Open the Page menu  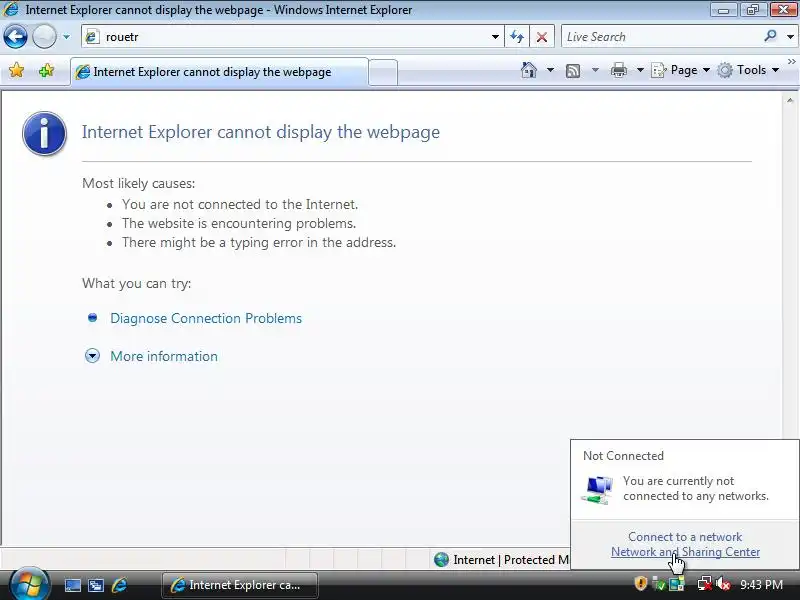tap(681, 70)
